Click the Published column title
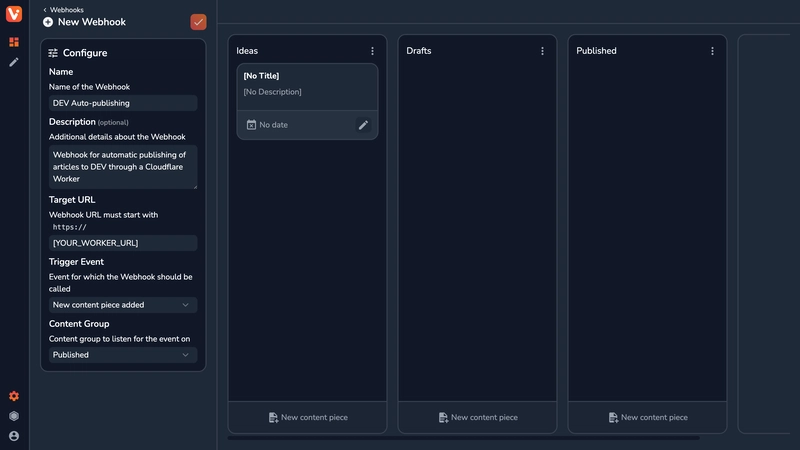 596,51
